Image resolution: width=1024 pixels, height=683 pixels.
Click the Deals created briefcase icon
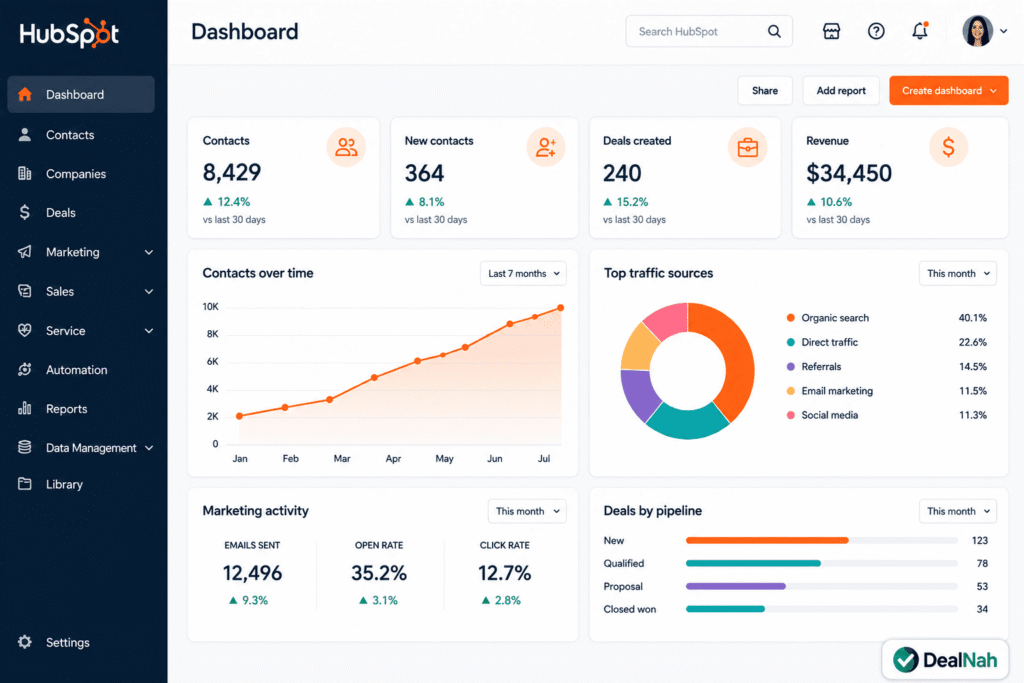coord(748,147)
